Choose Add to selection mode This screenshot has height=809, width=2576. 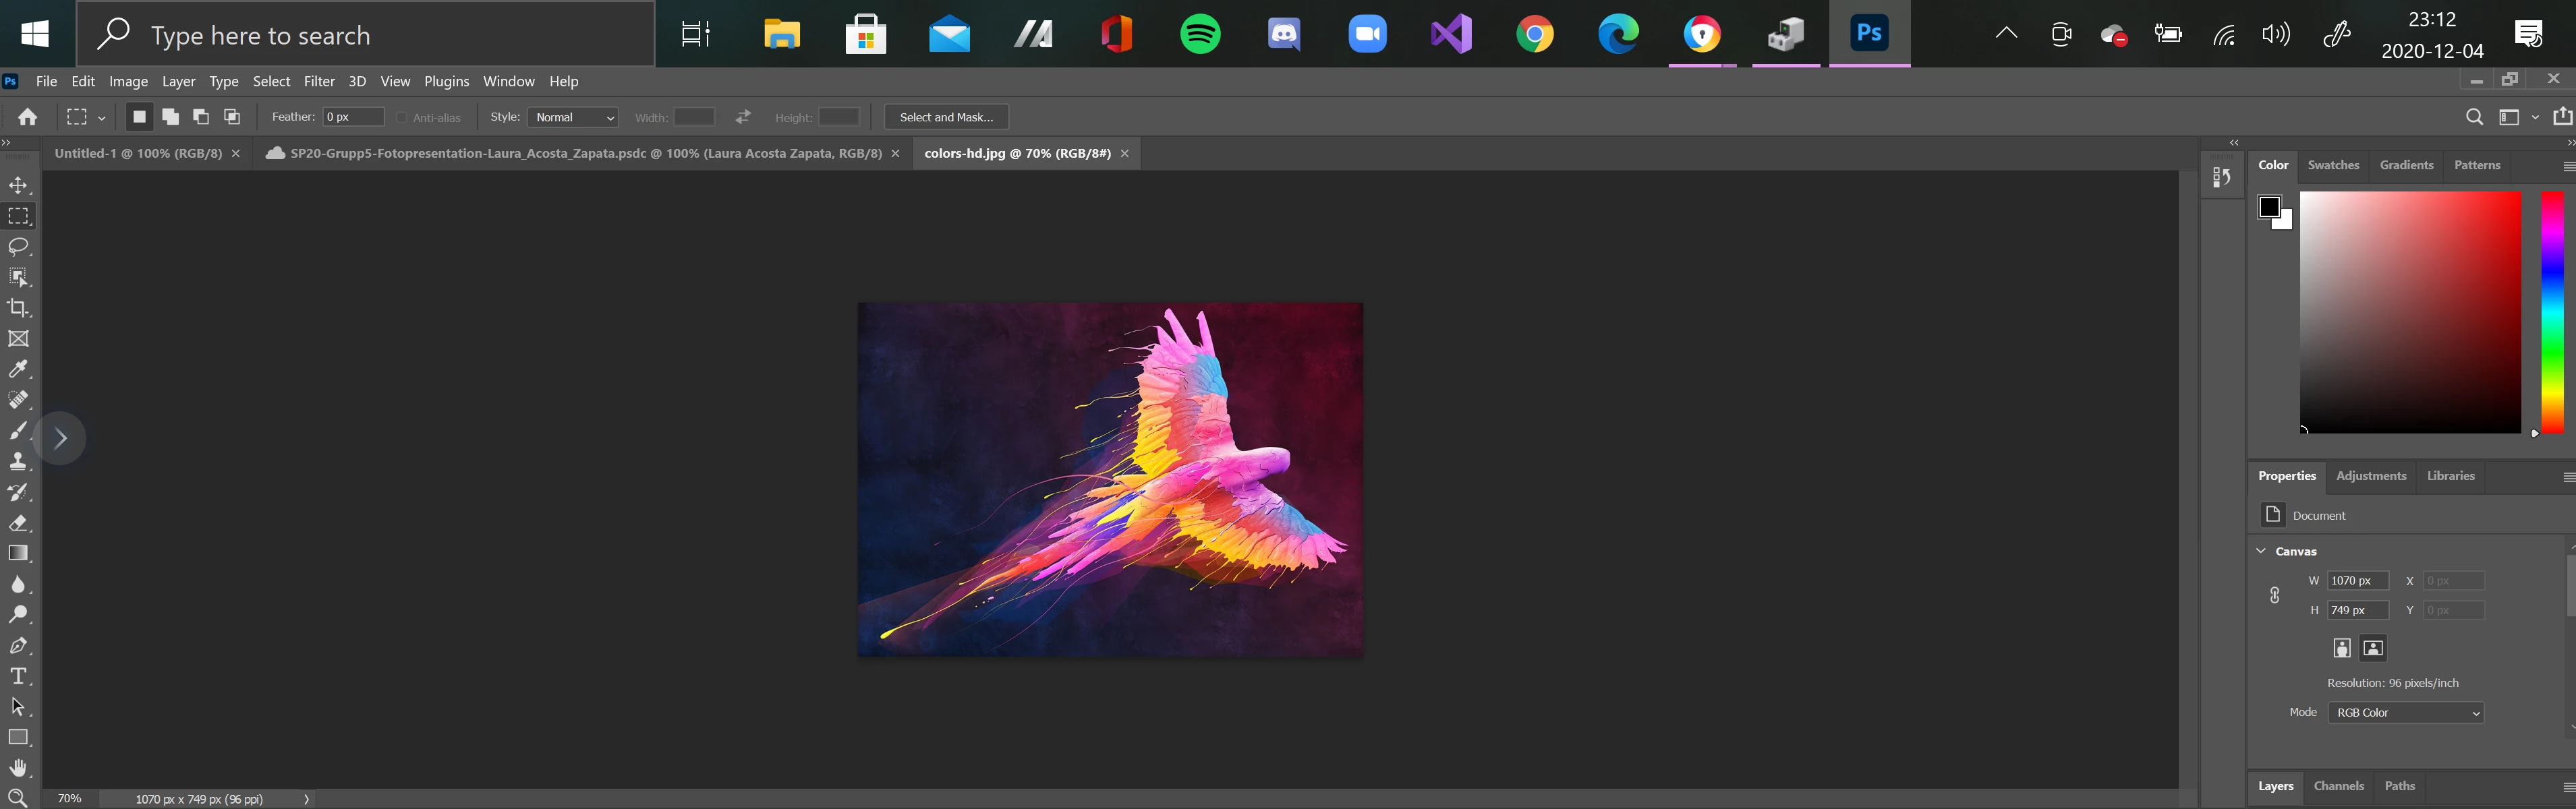(170, 117)
